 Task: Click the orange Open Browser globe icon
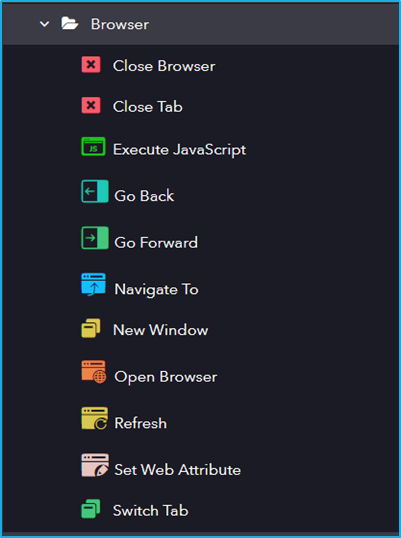(x=94, y=372)
